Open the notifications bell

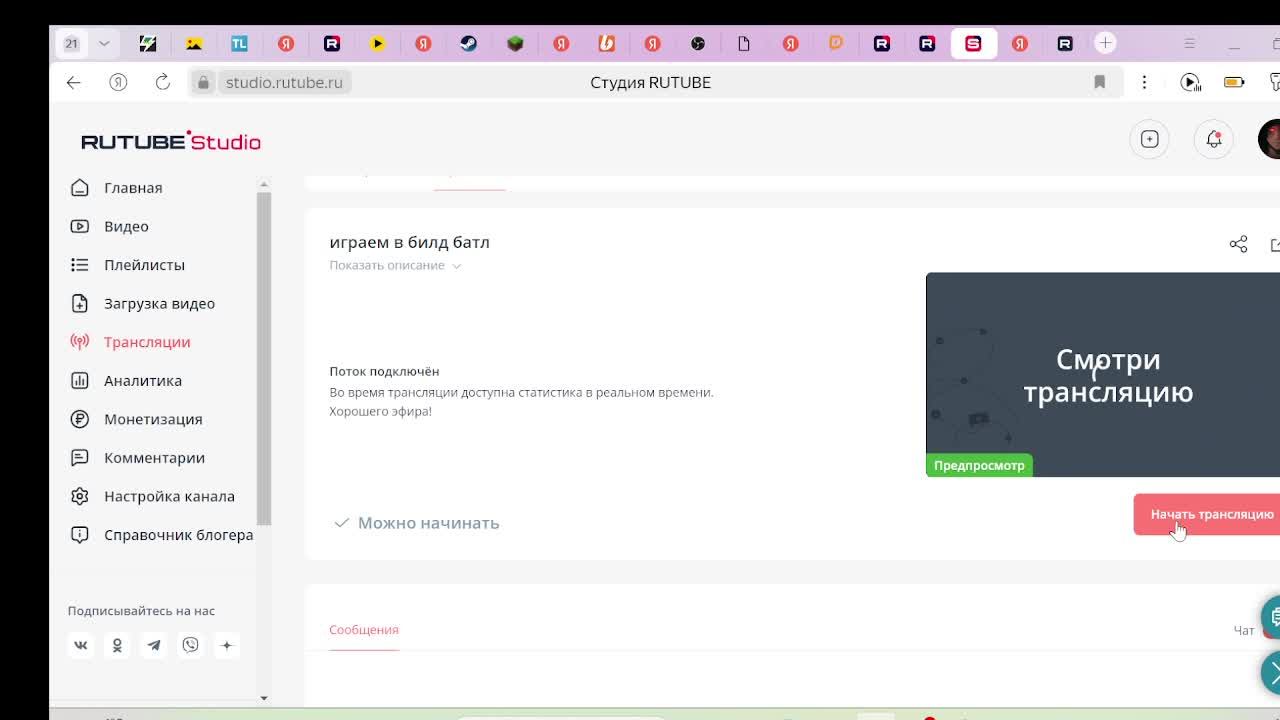click(1213, 139)
